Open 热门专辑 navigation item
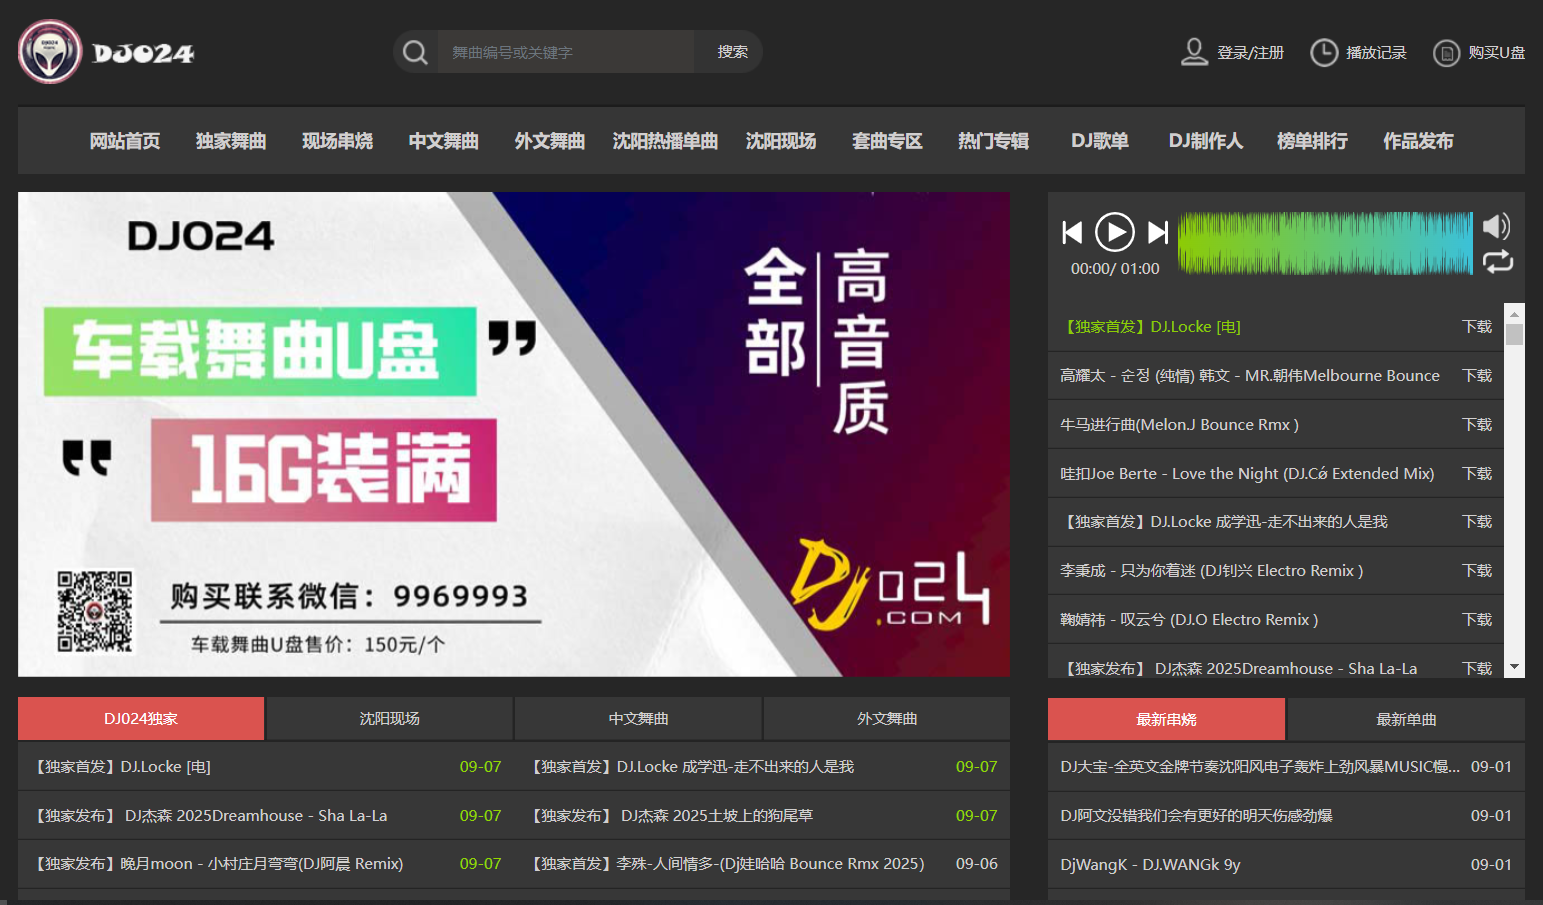Image resolution: width=1543 pixels, height=905 pixels. point(993,141)
